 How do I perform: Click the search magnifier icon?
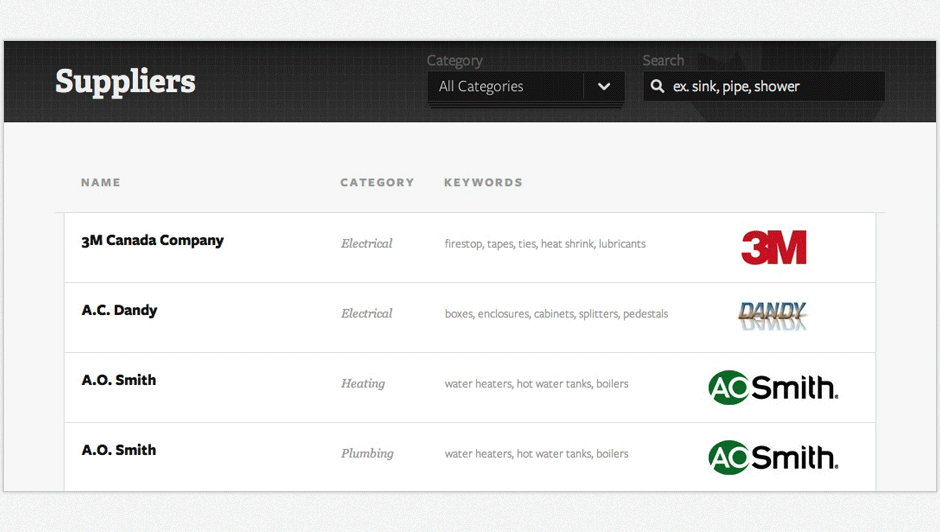coord(657,86)
